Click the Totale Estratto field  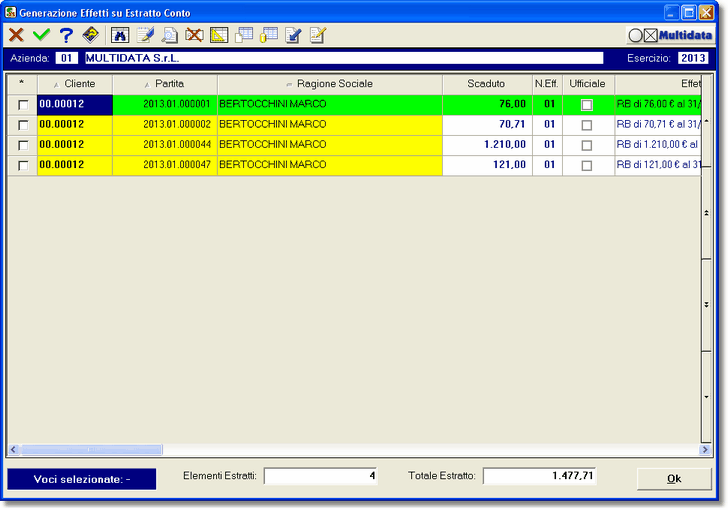(x=540, y=476)
